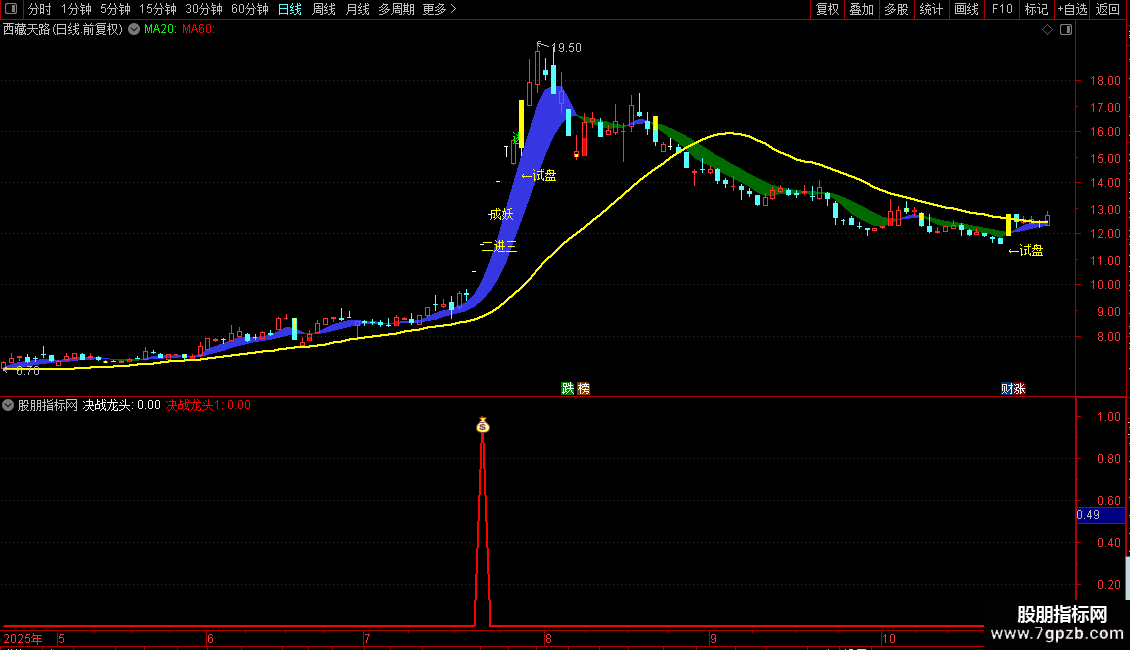This screenshot has height=650, width=1130.
Task: Click the MA60 indicator label
Action: point(198,30)
